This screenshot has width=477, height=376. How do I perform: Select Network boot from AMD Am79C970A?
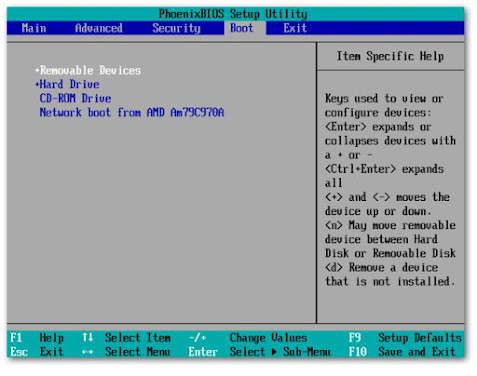click(x=132, y=112)
